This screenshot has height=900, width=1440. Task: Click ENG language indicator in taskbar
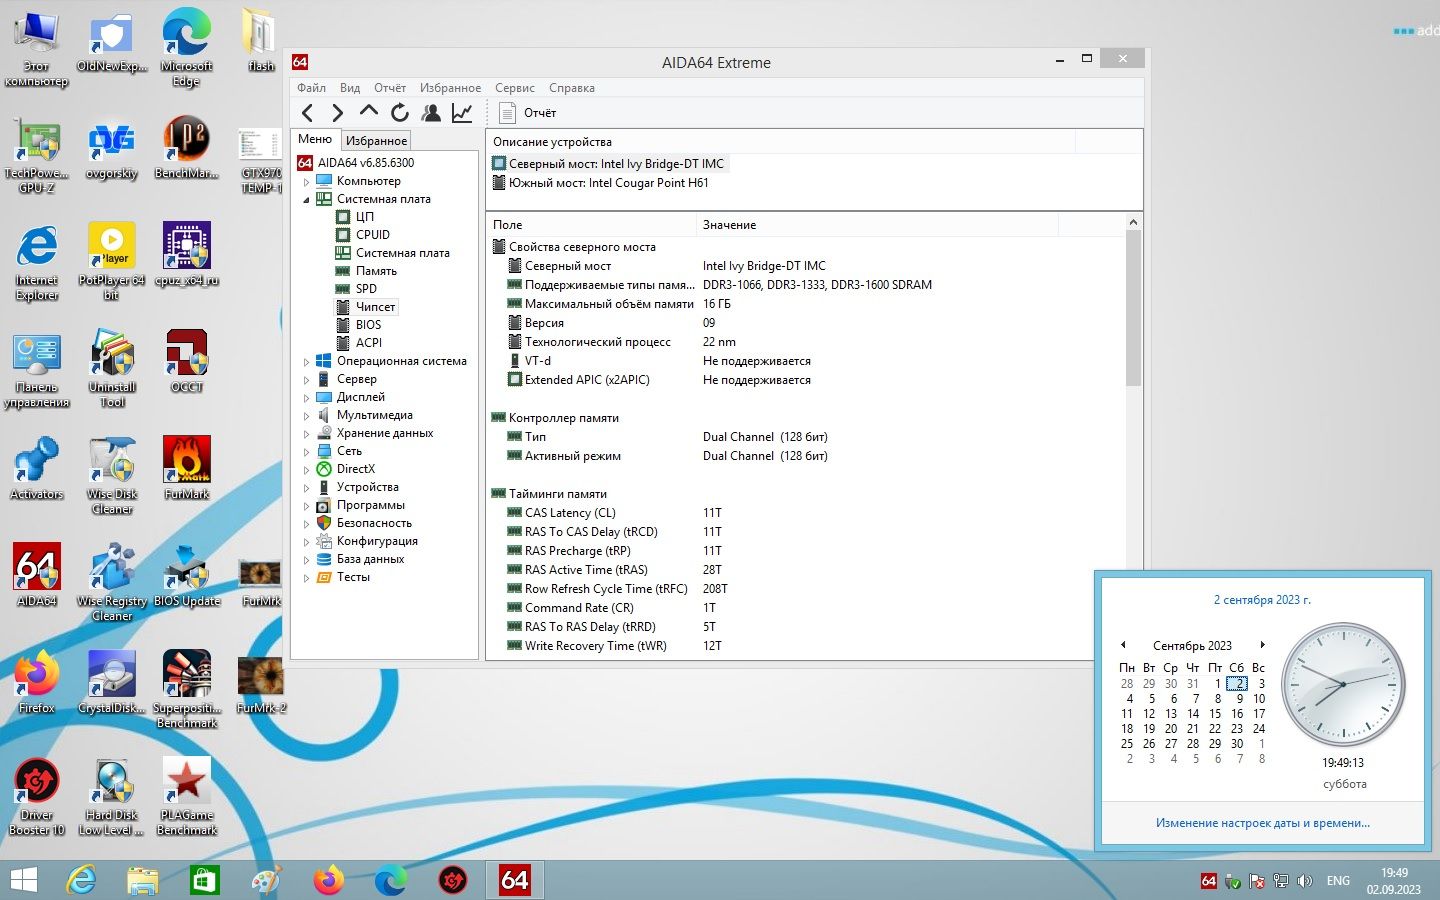pyautogui.click(x=1338, y=881)
